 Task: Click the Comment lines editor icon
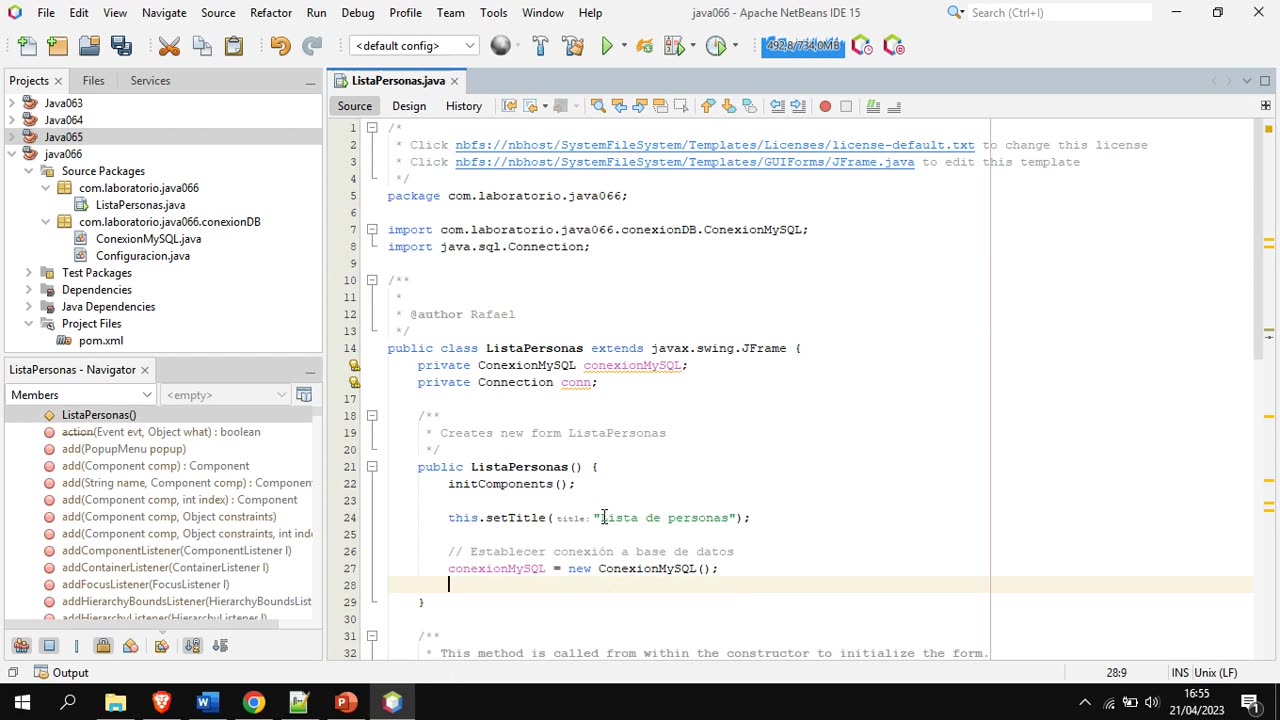tap(873, 106)
